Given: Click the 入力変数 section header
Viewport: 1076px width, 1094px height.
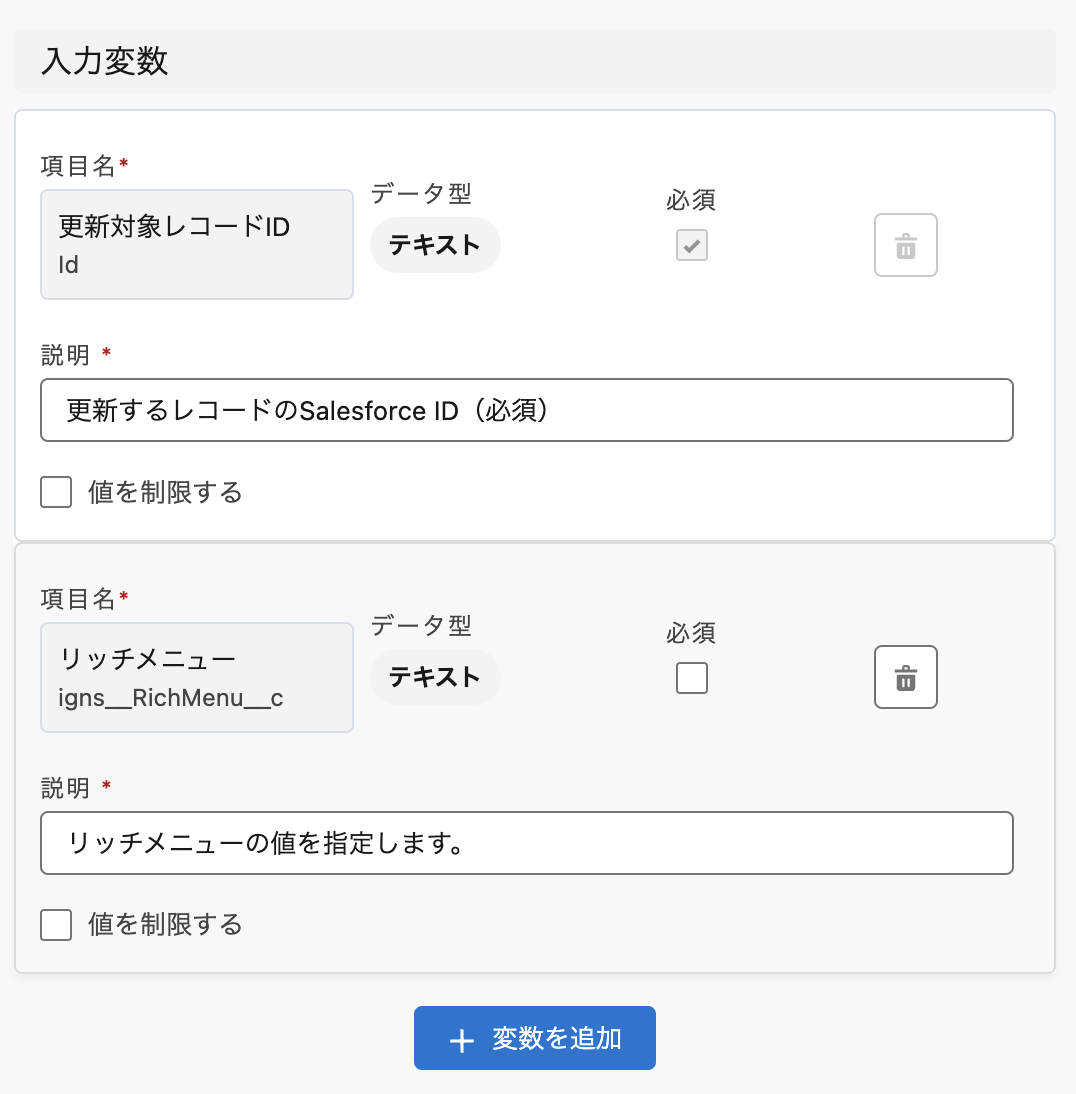Looking at the screenshot, I should tap(104, 61).
